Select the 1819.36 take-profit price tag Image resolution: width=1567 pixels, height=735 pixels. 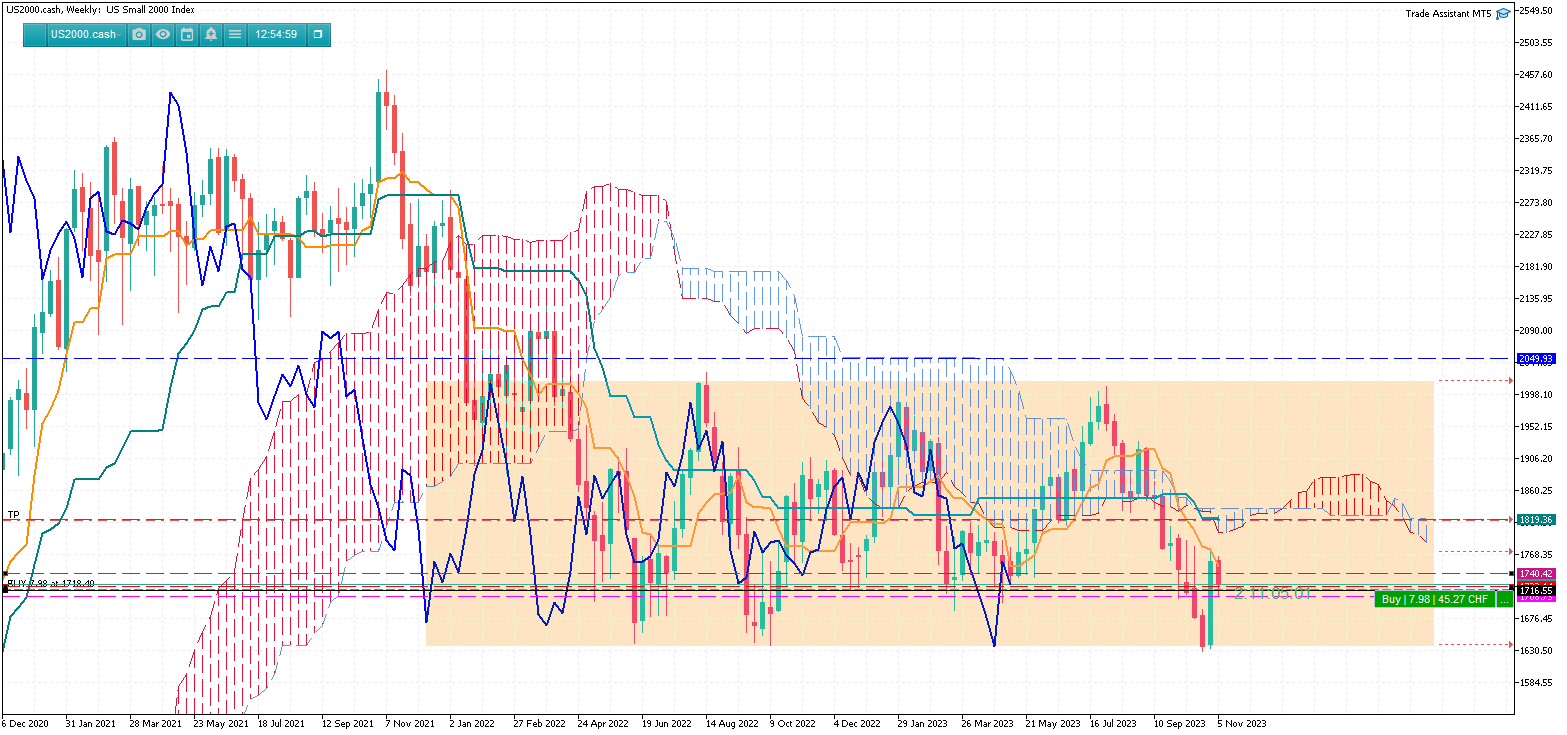(1535, 520)
